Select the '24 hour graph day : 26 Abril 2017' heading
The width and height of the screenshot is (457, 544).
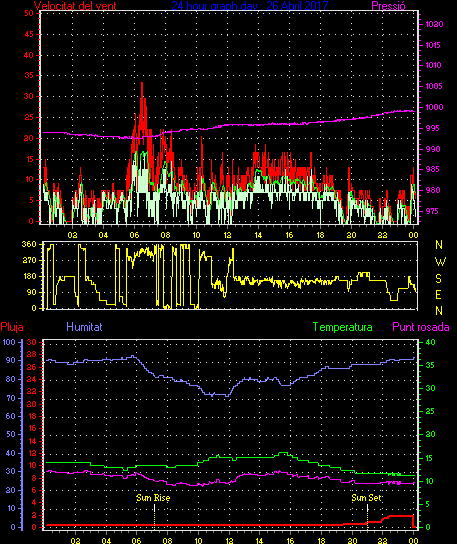249,6
